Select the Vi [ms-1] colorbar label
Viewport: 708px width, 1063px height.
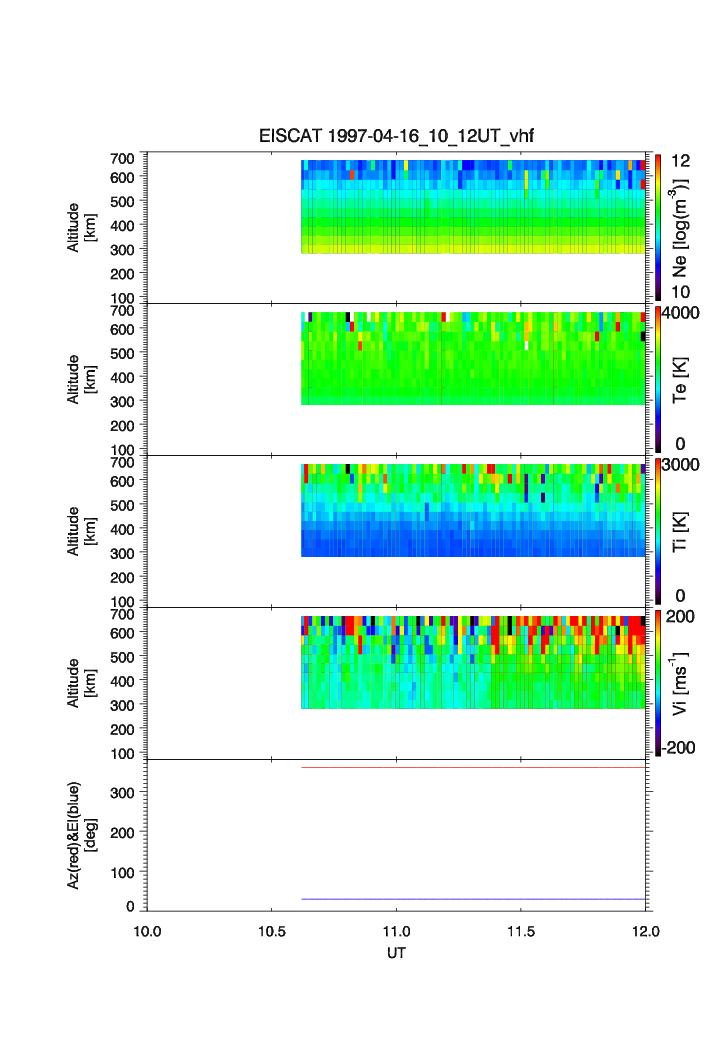(x=680, y=683)
